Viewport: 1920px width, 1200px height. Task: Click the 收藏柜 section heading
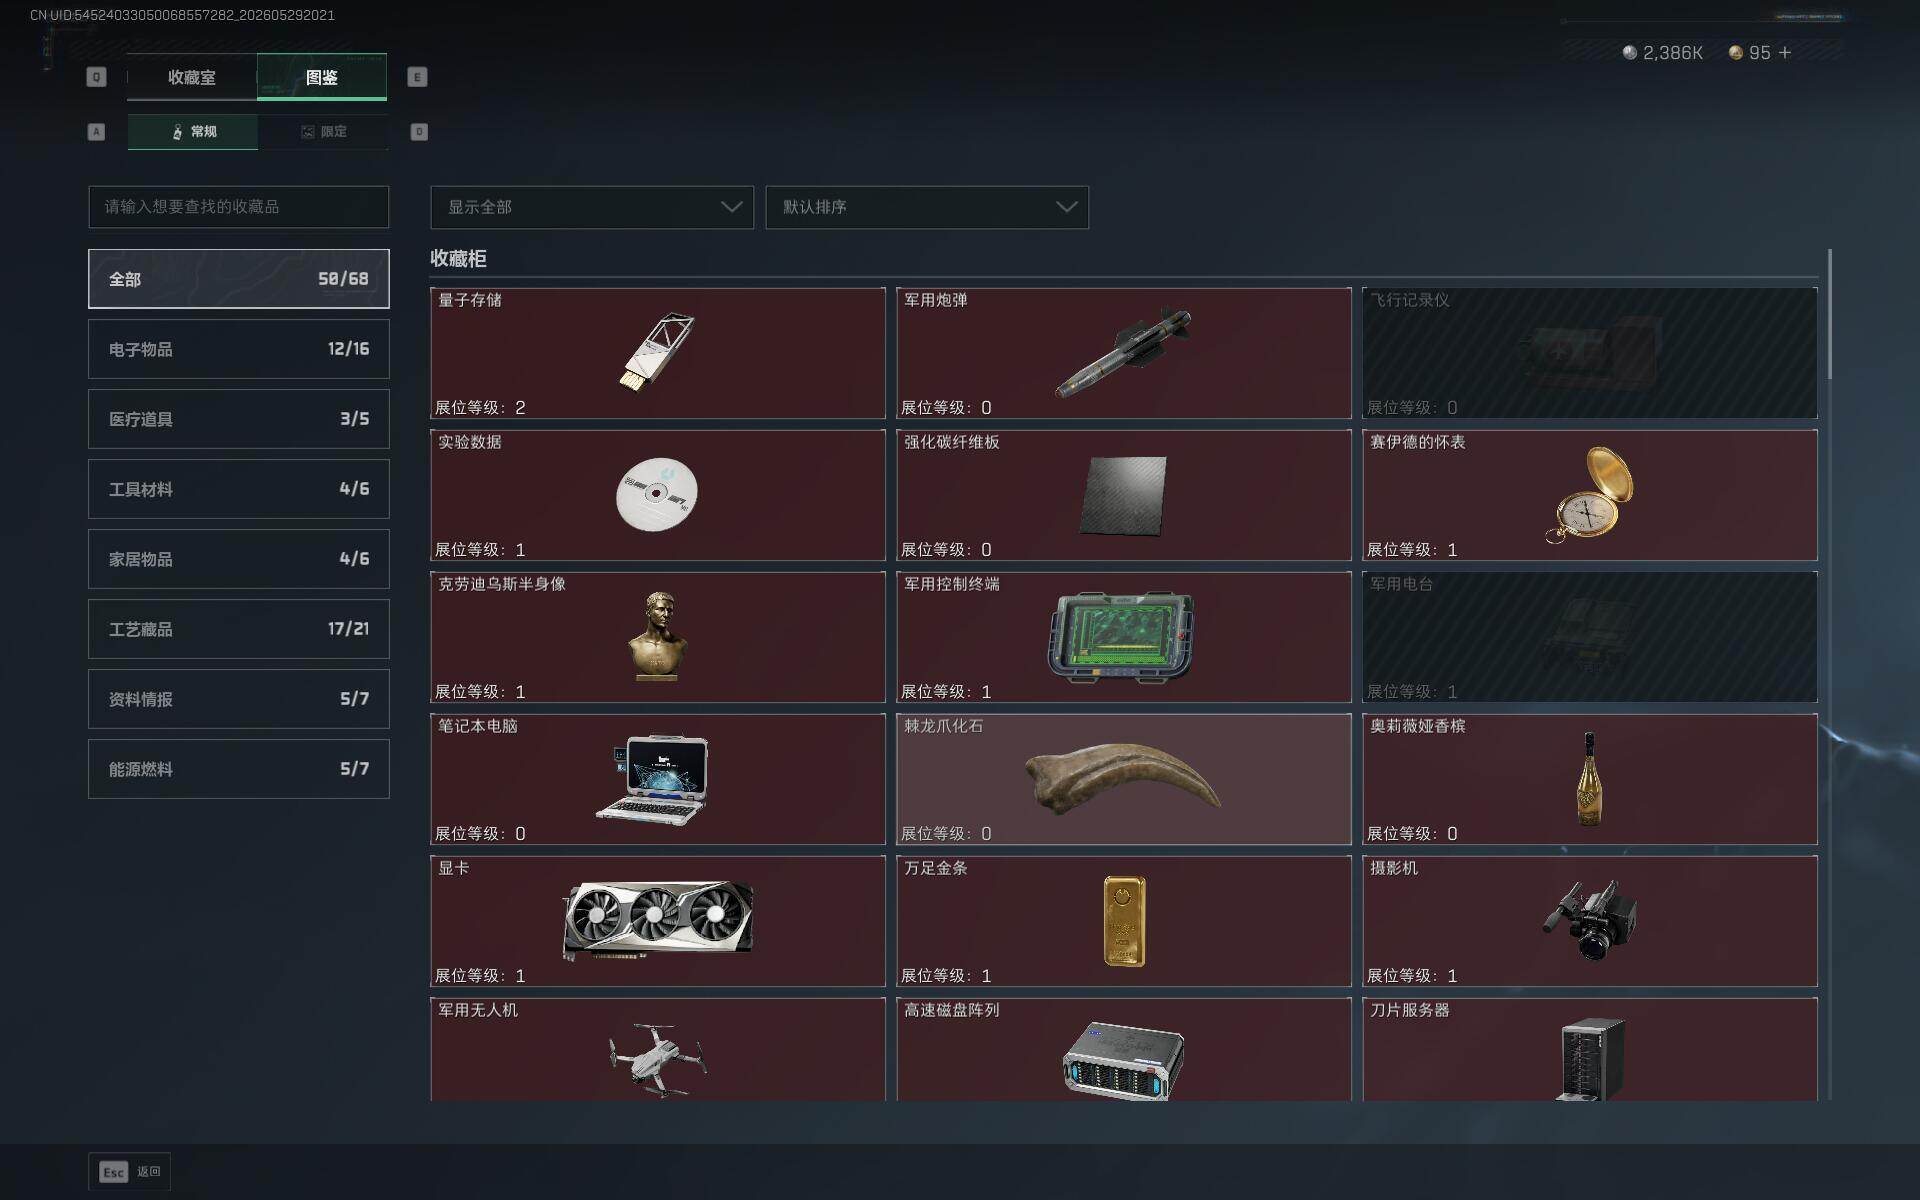tap(458, 258)
